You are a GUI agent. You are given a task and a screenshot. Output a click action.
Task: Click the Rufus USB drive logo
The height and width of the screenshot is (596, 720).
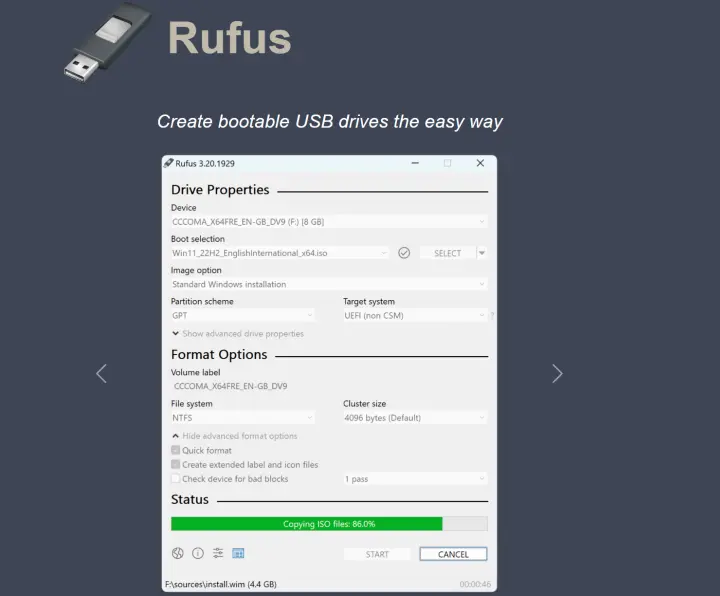tap(107, 42)
